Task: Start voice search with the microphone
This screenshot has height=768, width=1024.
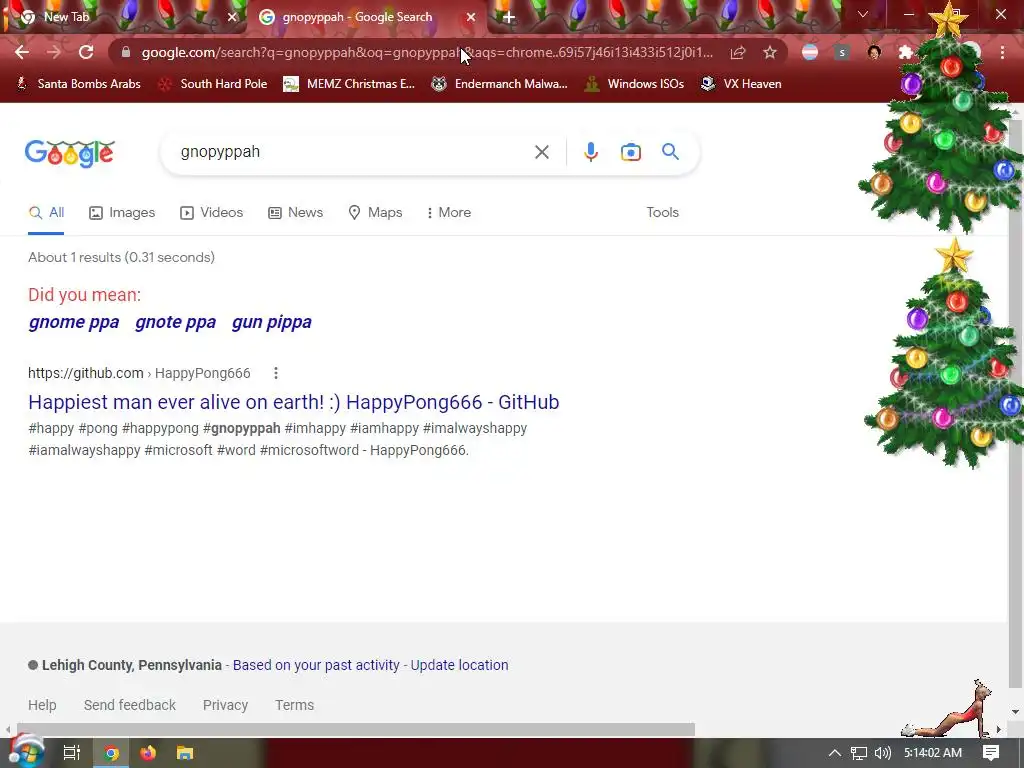Action: 590,152
